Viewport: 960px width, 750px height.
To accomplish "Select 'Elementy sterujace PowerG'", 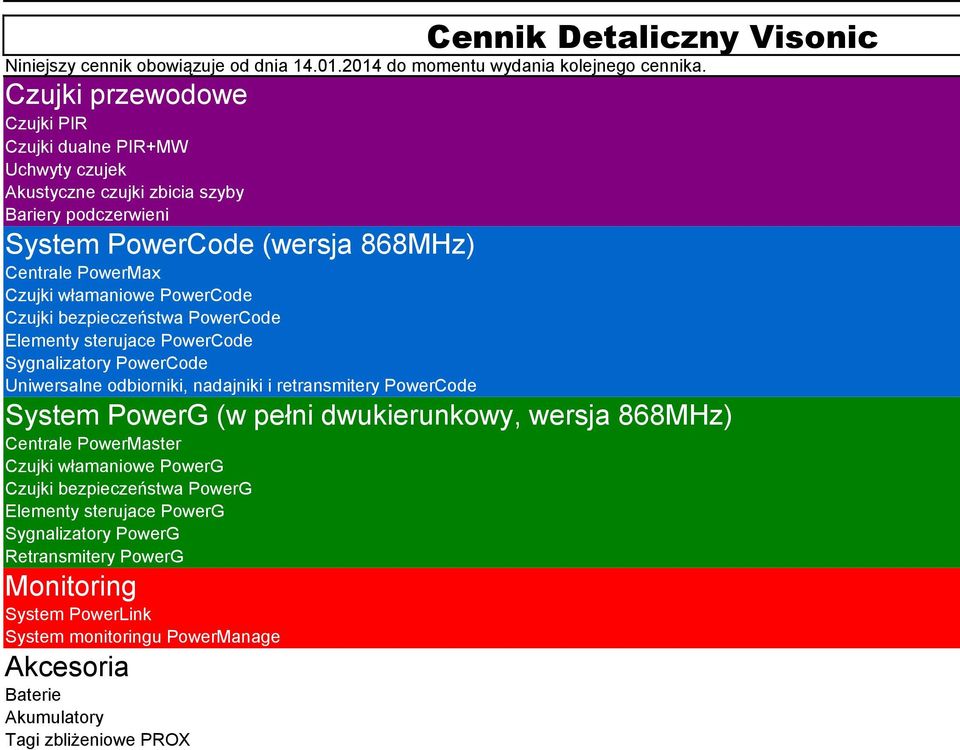I will pyautogui.click(x=114, y=511).
